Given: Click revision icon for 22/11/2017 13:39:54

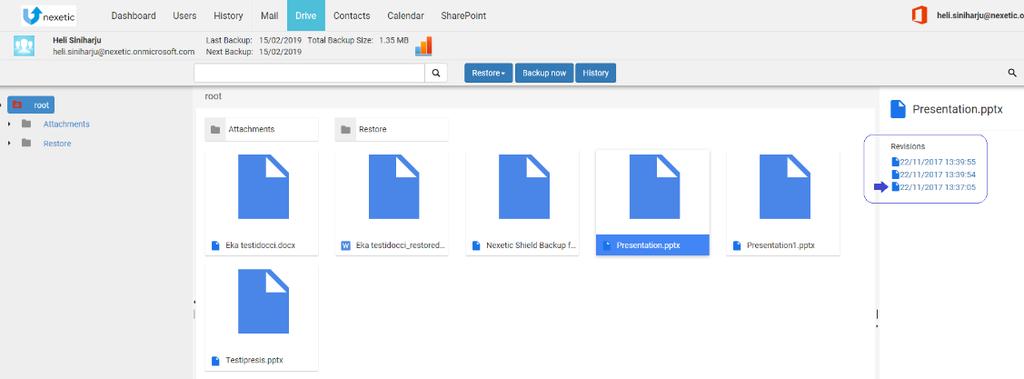Looking at the screenshot, I should coord(896,174).
